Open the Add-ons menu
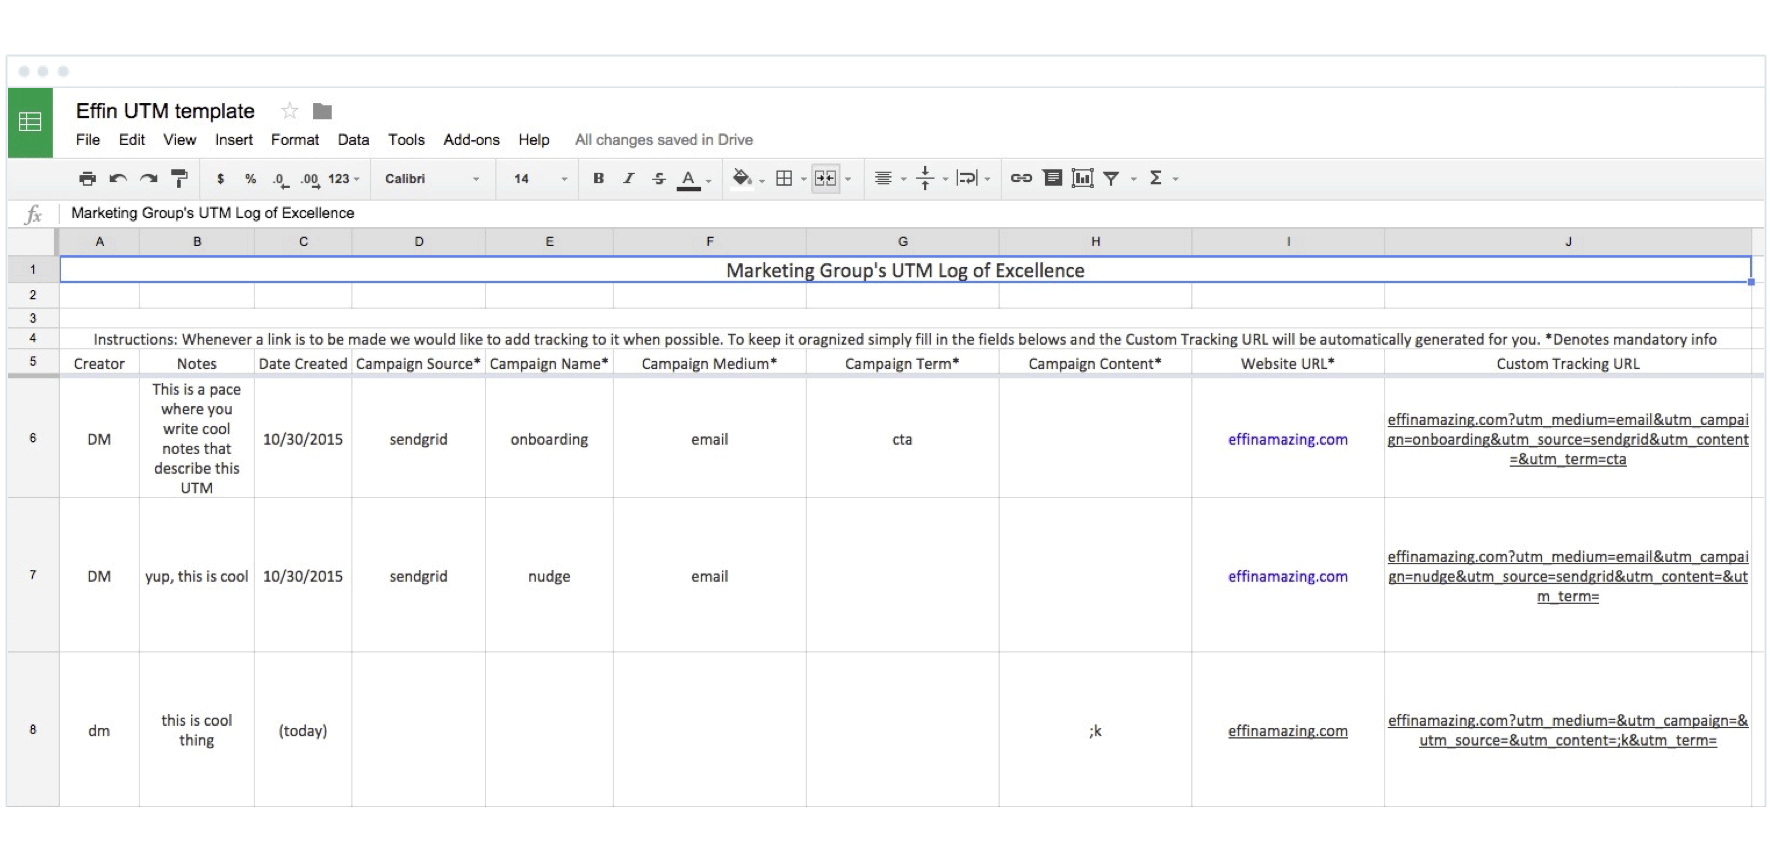 coord(472,140)
